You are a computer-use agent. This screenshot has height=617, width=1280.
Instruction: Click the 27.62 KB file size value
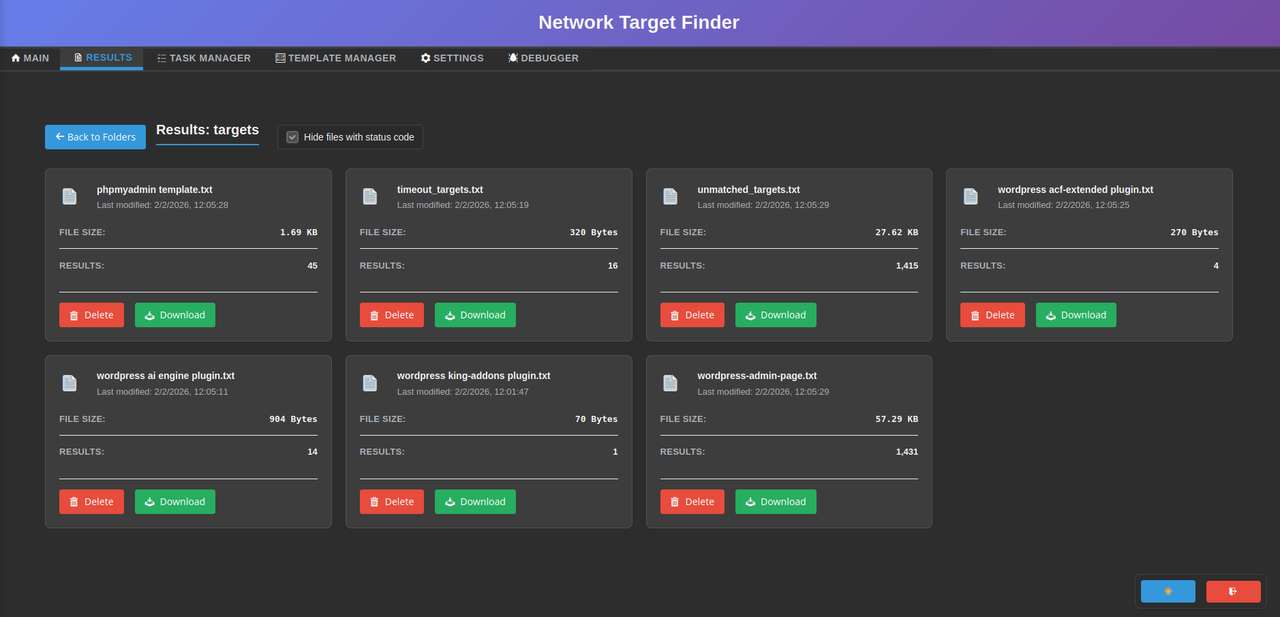point(896,232)
